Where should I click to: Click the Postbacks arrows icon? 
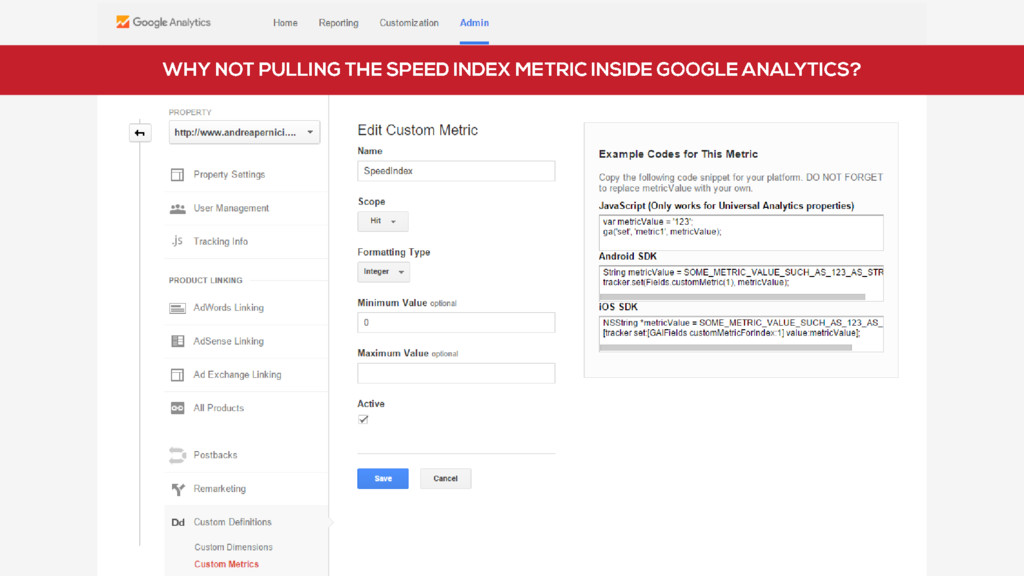point(177,455)
